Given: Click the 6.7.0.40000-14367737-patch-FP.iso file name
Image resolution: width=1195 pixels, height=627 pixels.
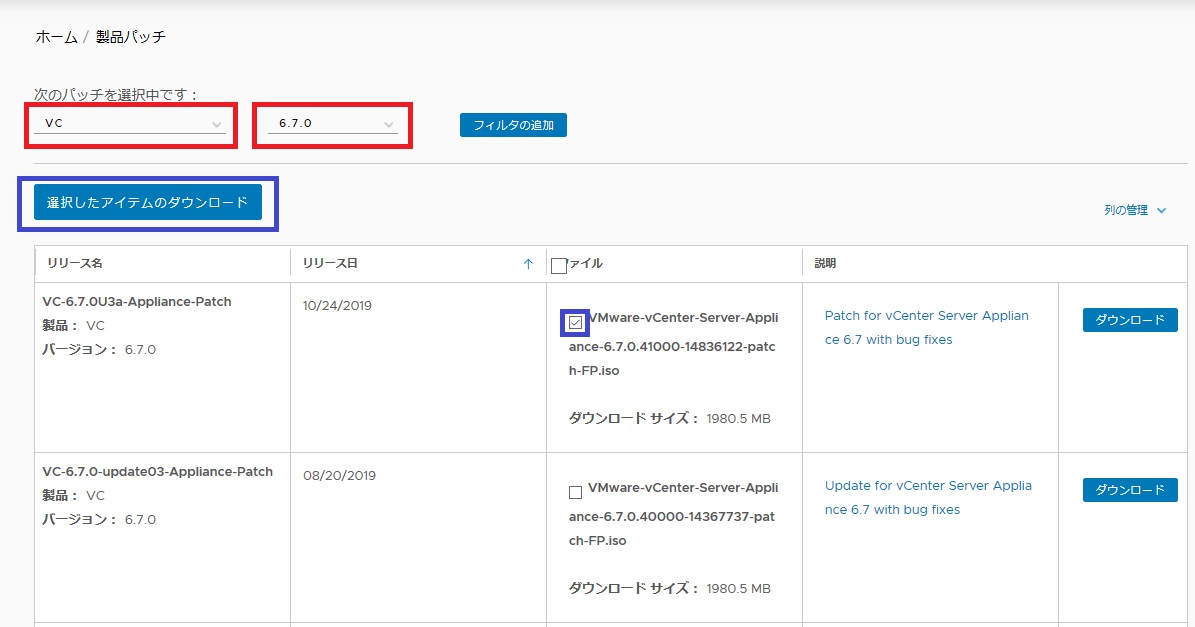Looking at the screenshot, I should click(673, 514).
